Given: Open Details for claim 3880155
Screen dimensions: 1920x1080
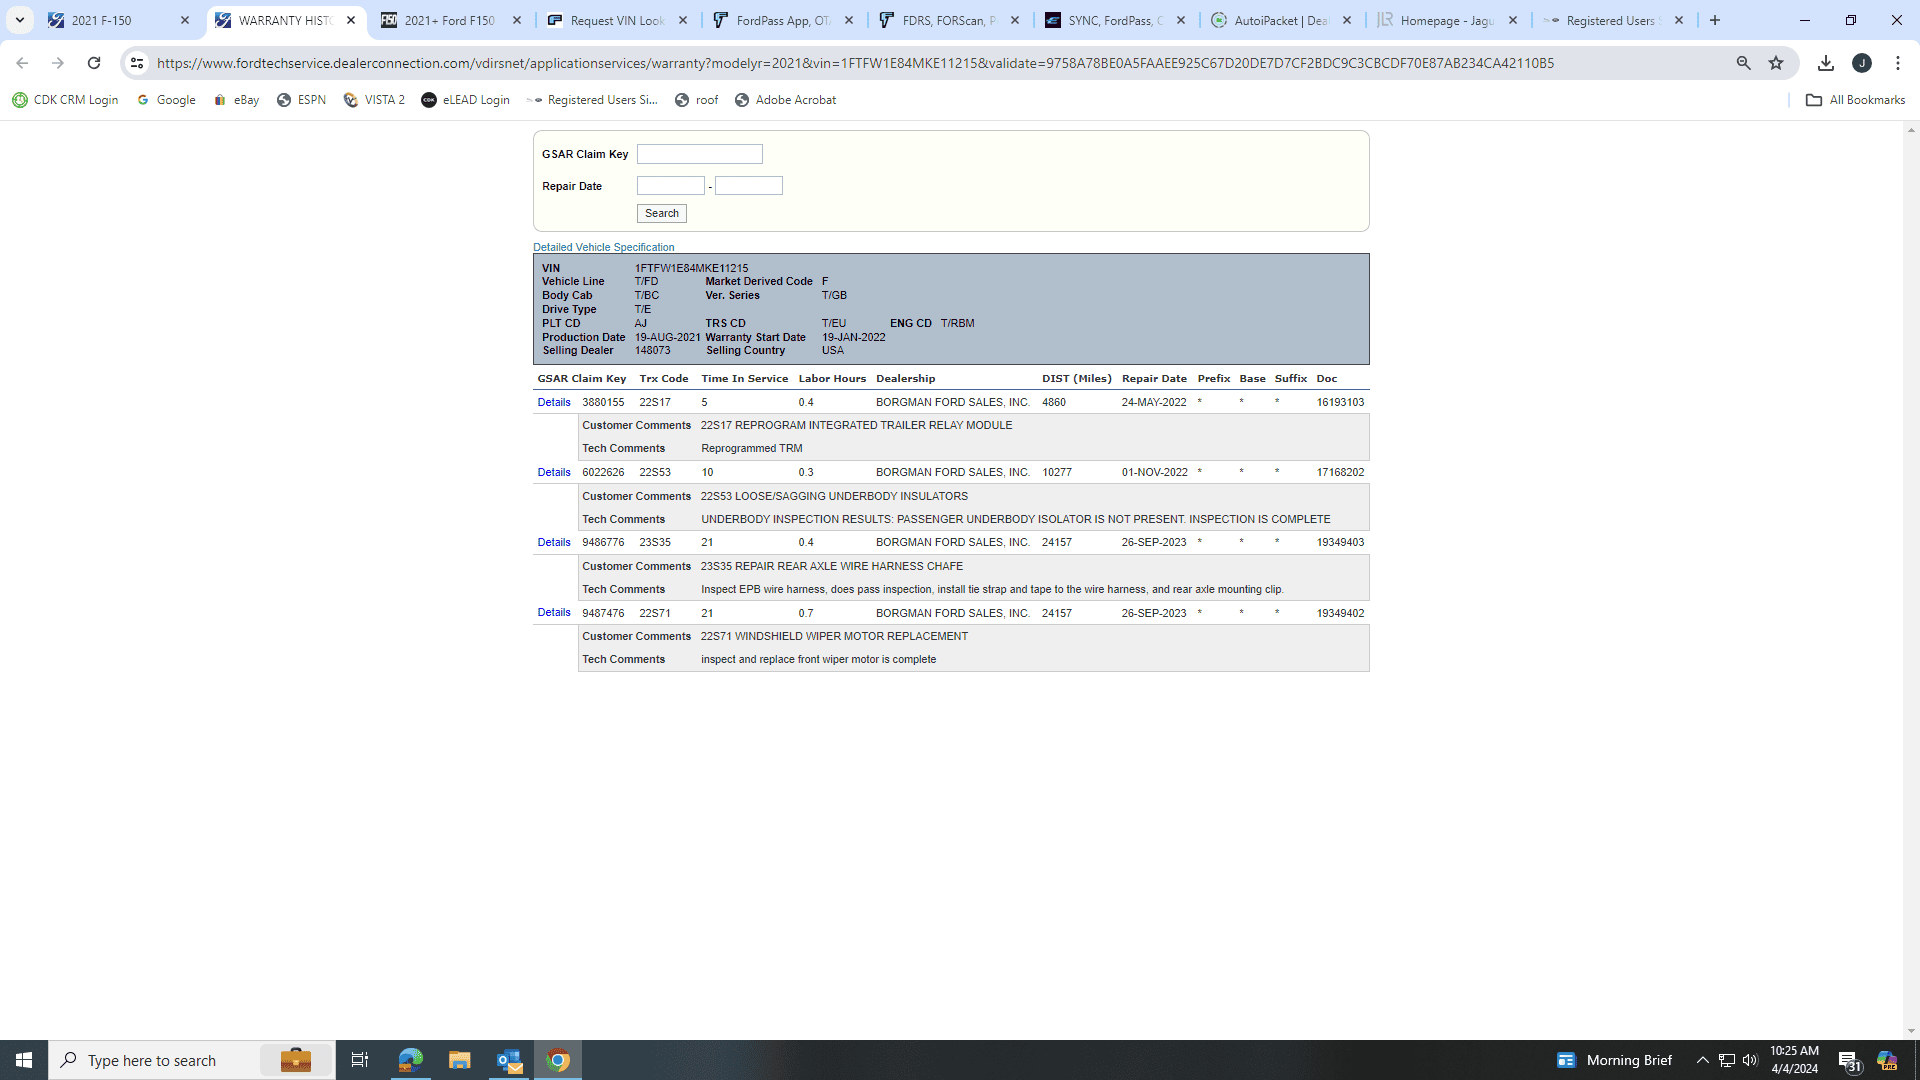Looking at the screenshot, I should coord(554,402).
